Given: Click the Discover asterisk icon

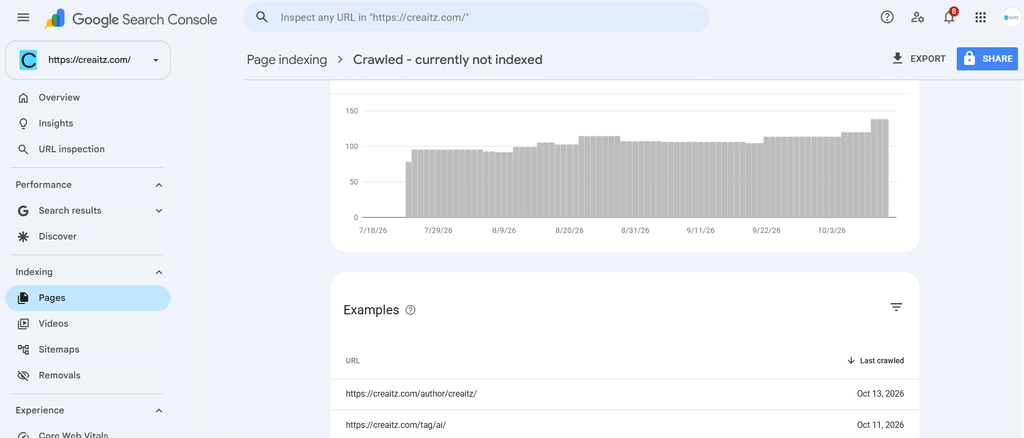Looking at the screenshot, I should pos(24,236).
